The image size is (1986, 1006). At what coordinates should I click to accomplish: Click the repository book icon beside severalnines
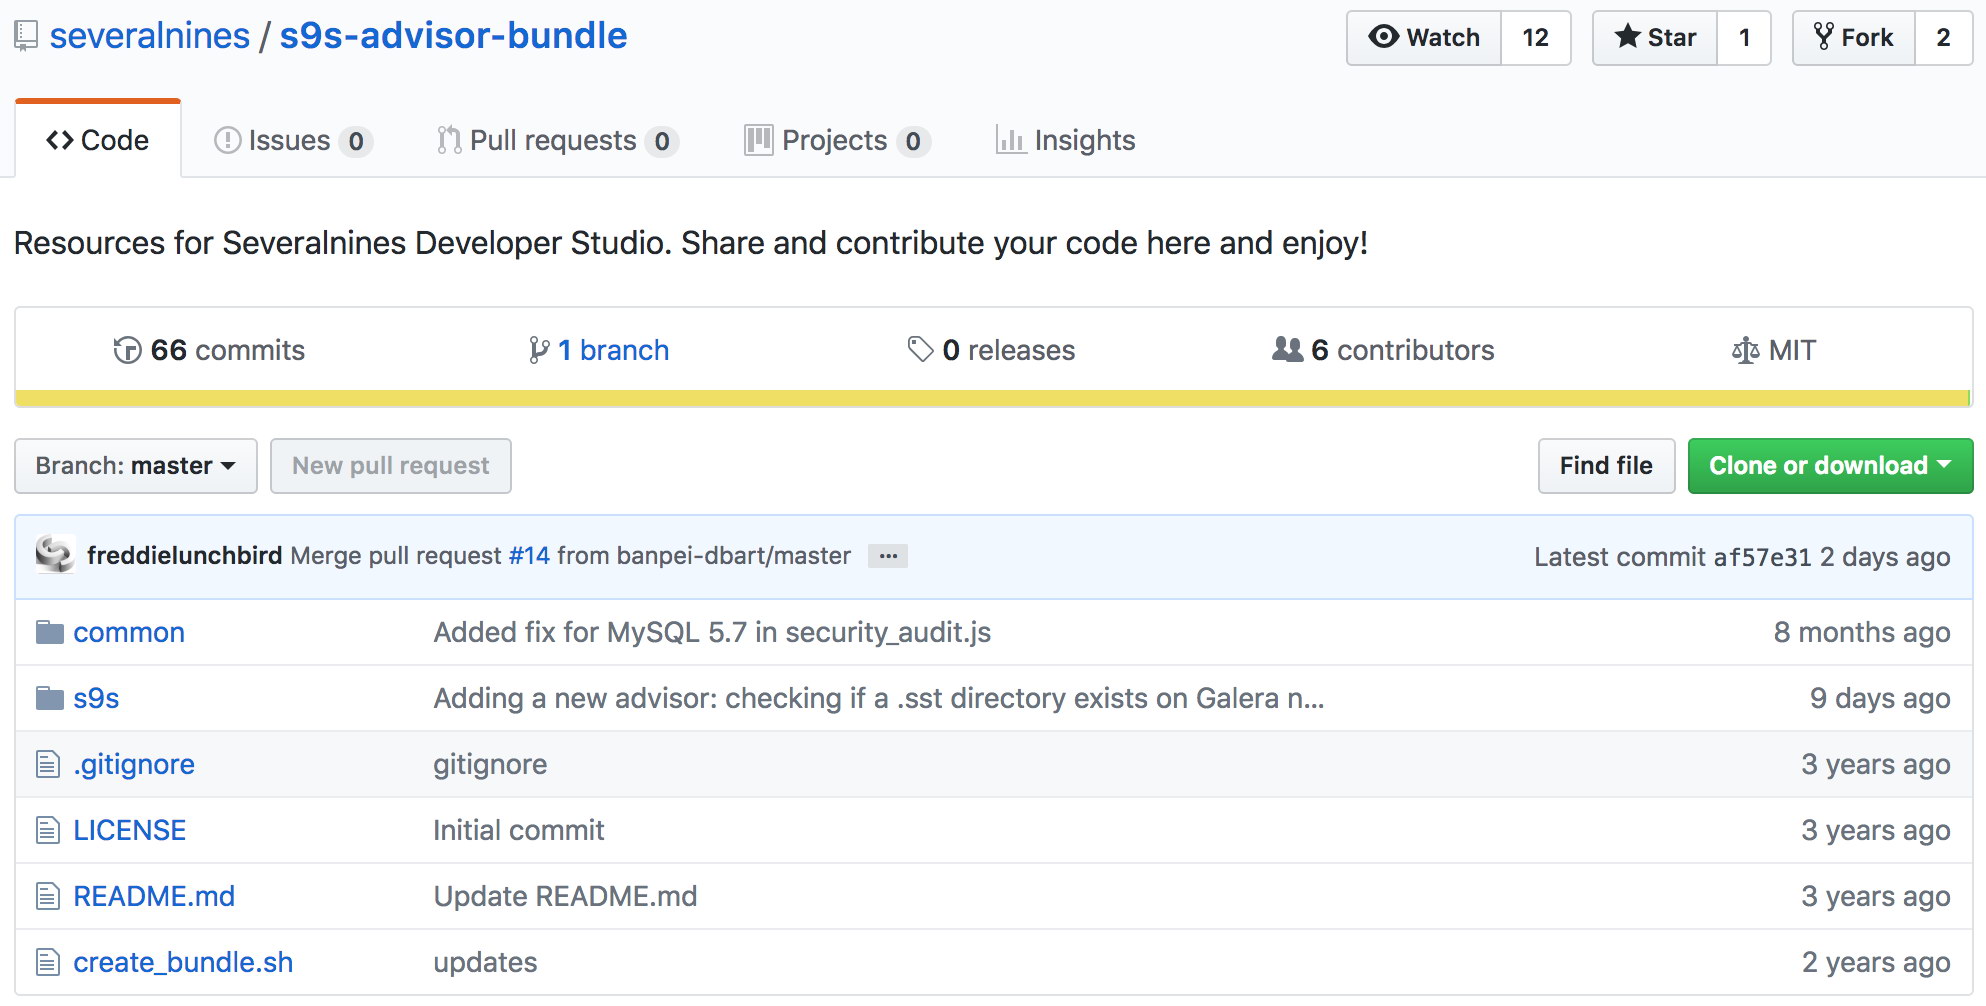point(26,37)
